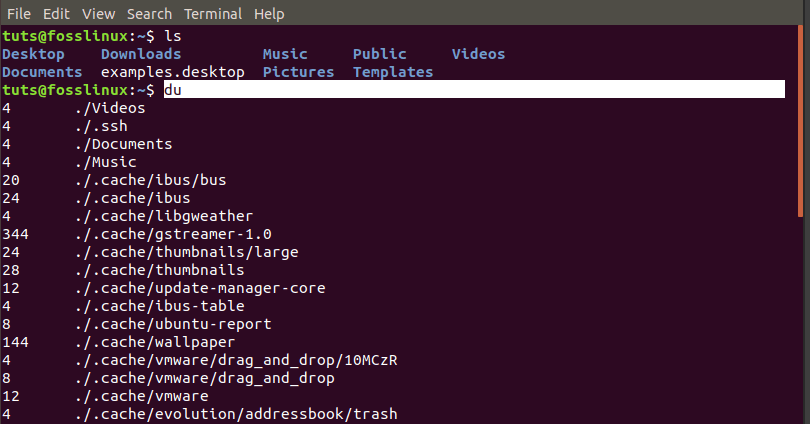Click the Documents directory in ls output
810x424 pixels.
pos(42,72)
